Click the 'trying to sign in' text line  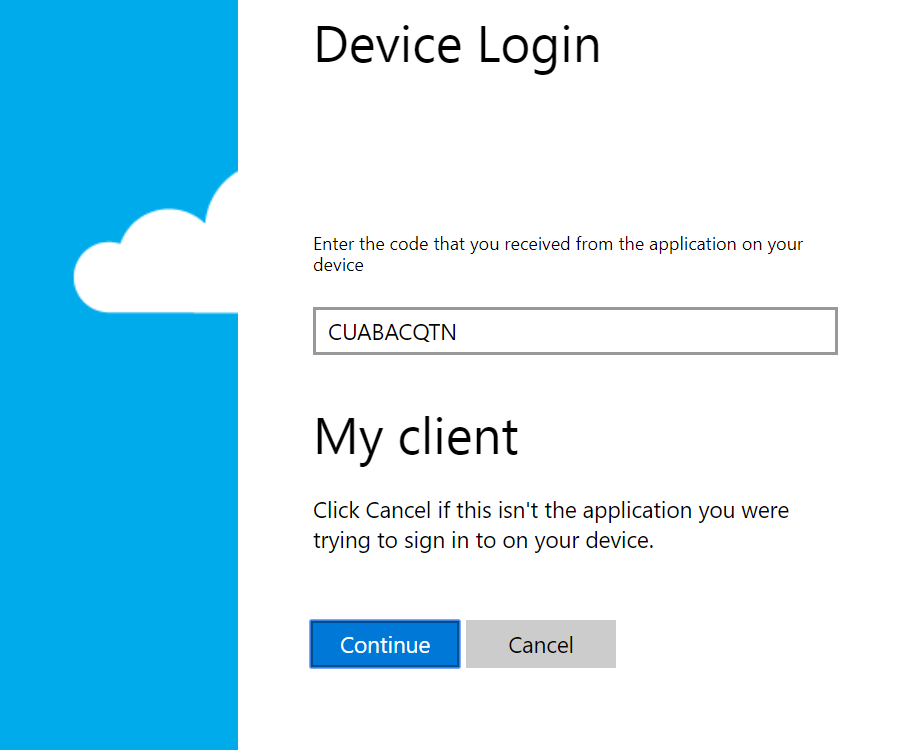tap(483, 540)
